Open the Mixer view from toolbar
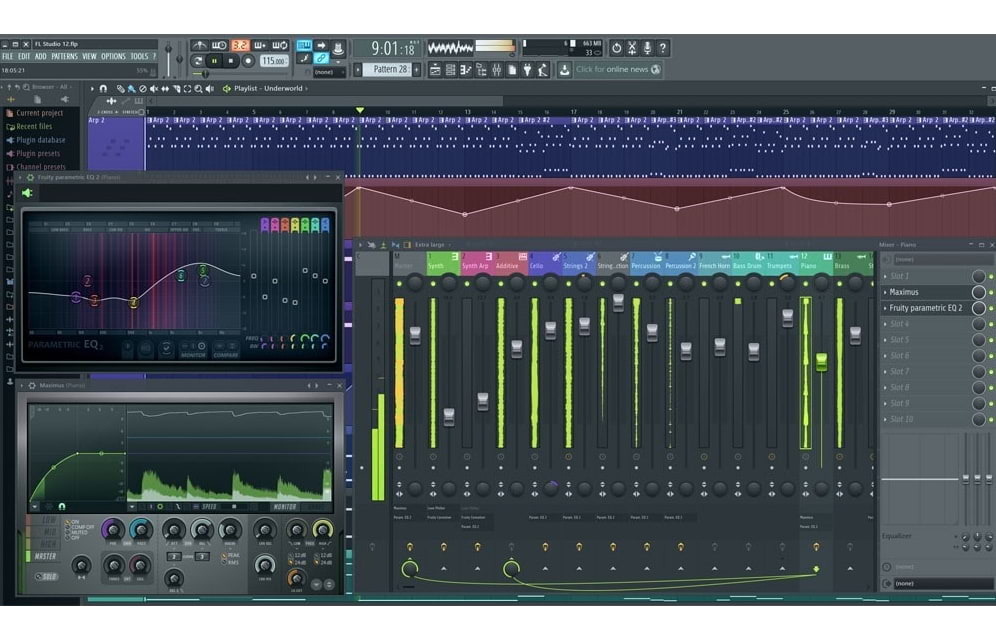 [x=497, y=70]
